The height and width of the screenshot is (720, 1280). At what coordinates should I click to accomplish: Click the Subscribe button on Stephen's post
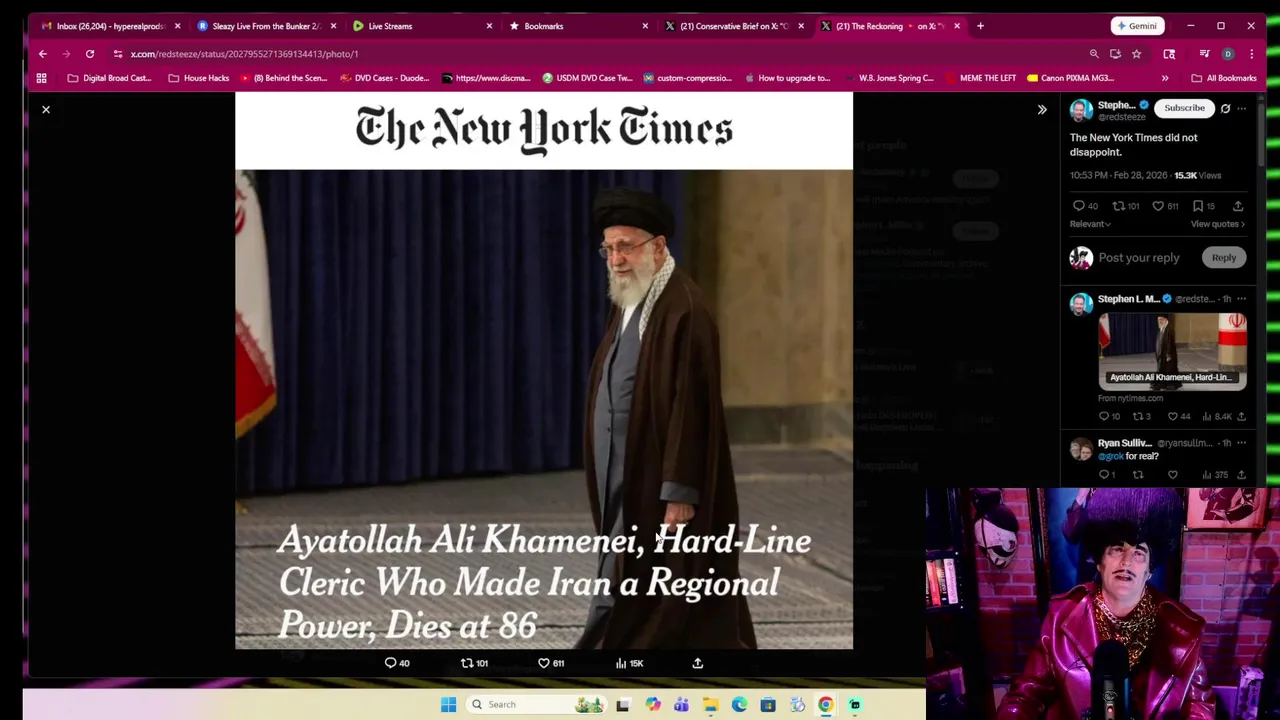[x=1184, y=108]
